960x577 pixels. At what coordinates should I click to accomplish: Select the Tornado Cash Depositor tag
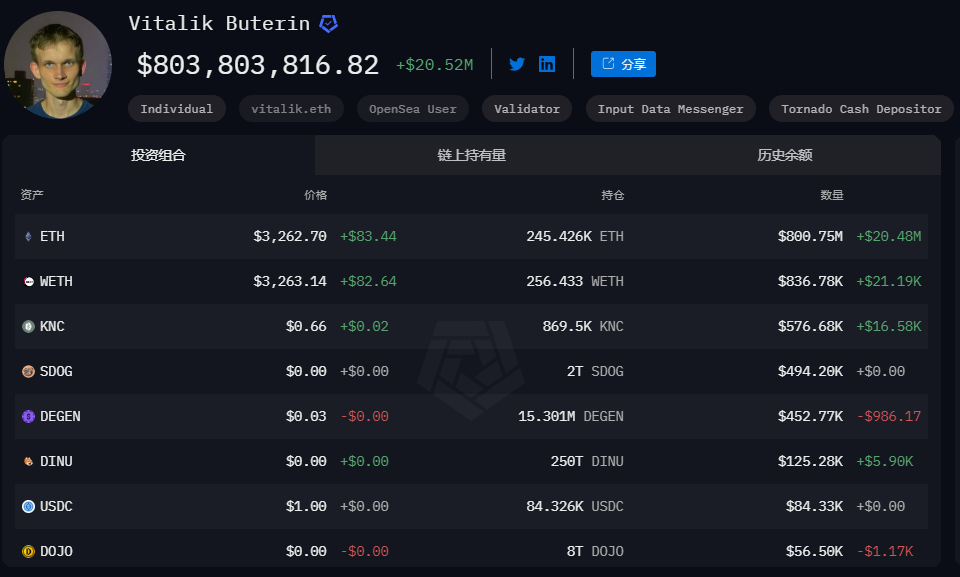(861, 109)
